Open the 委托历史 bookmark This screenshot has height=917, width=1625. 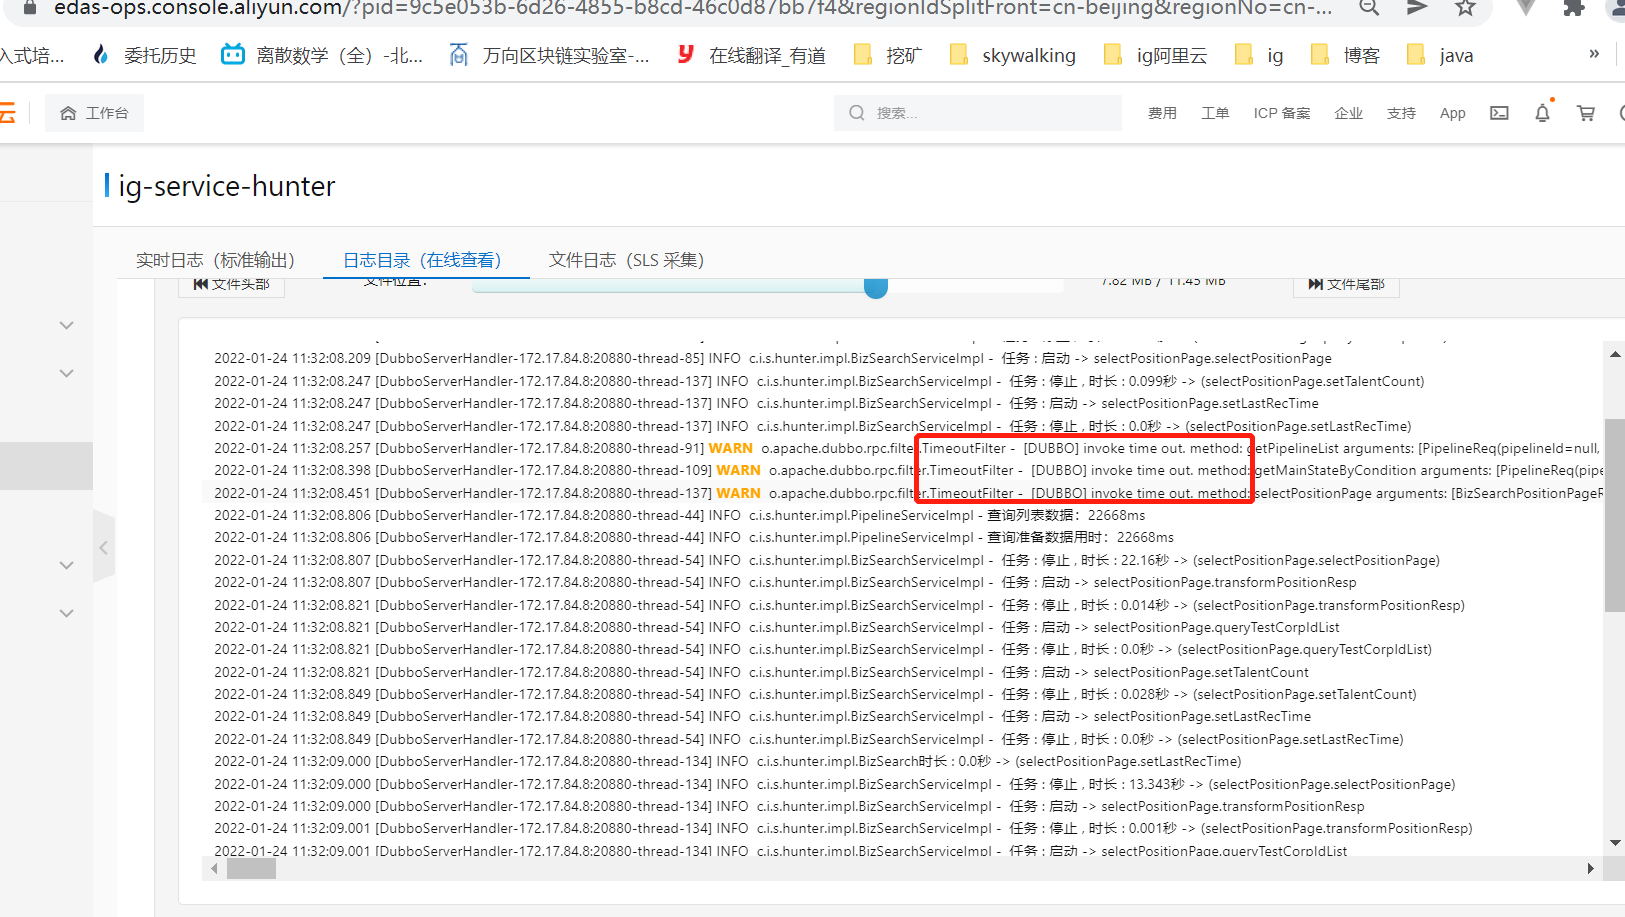pyautogui.click(x=144, y=55)
